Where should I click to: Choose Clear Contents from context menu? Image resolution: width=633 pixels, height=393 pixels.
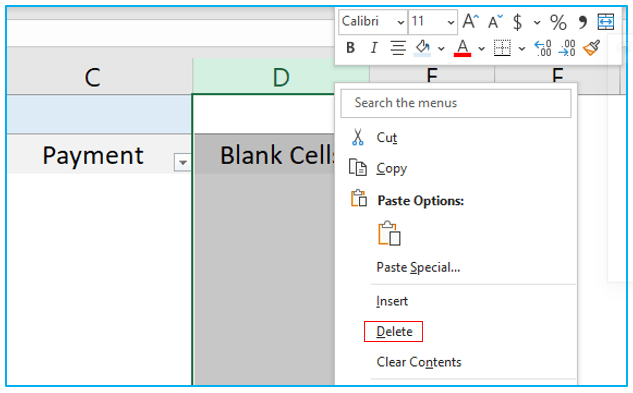point(419,362)
